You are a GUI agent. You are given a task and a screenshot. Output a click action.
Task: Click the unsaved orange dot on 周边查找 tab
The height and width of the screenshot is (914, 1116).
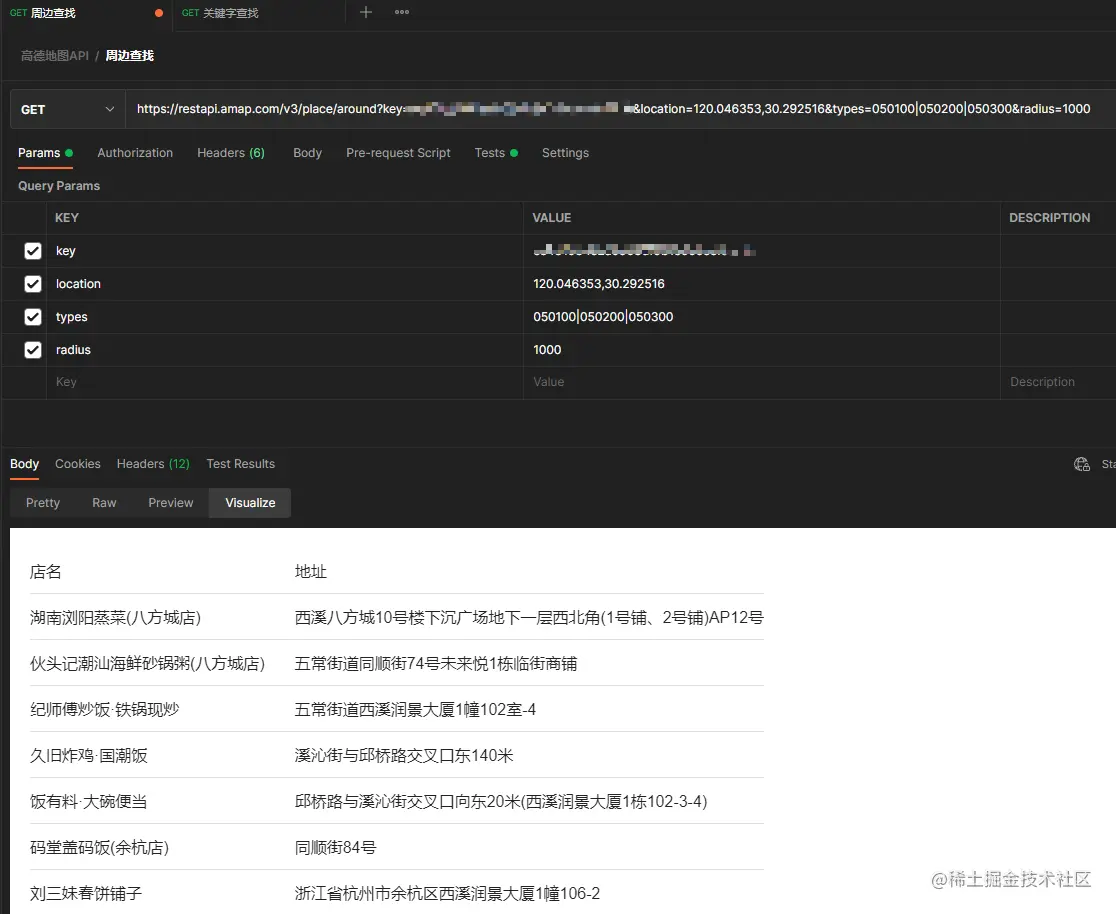[159, 13]
